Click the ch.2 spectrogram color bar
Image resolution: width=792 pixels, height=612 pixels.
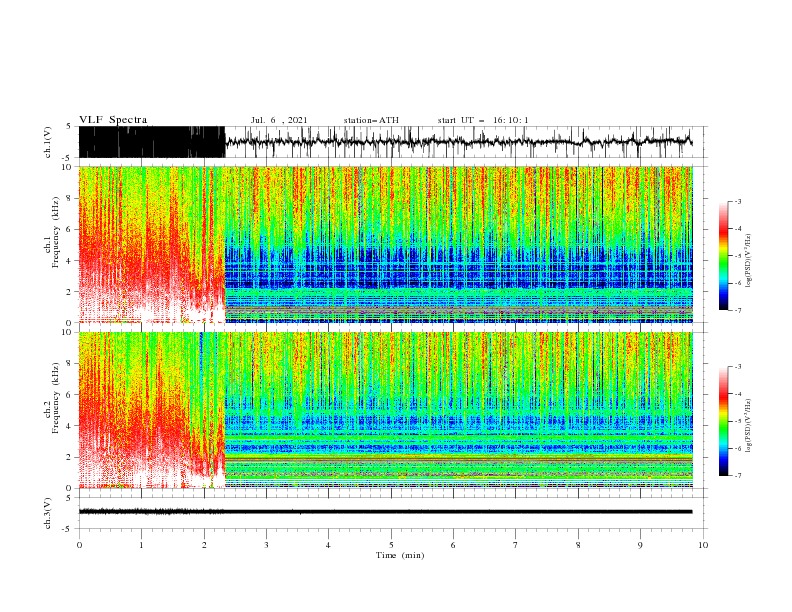[723, 421]
